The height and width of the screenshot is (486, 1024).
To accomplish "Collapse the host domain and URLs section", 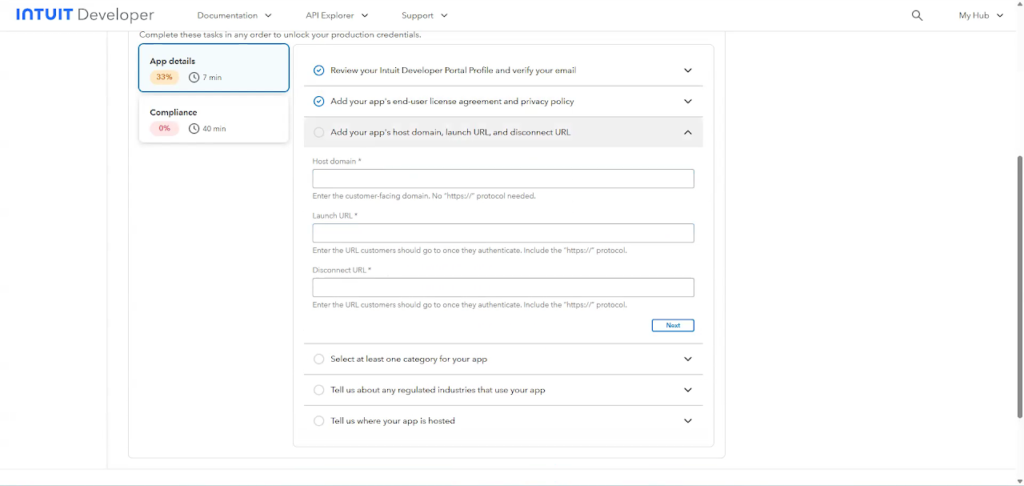I will pos(688,132).
